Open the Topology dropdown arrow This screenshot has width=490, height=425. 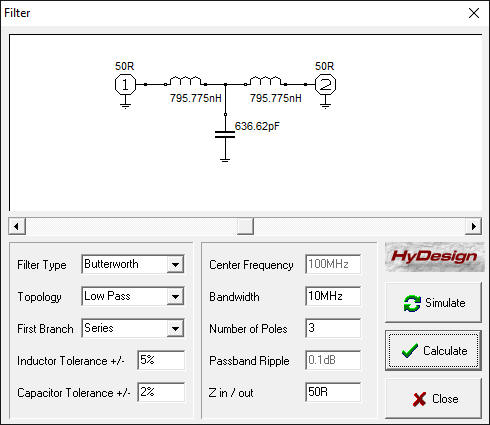(x=175, y=297)
